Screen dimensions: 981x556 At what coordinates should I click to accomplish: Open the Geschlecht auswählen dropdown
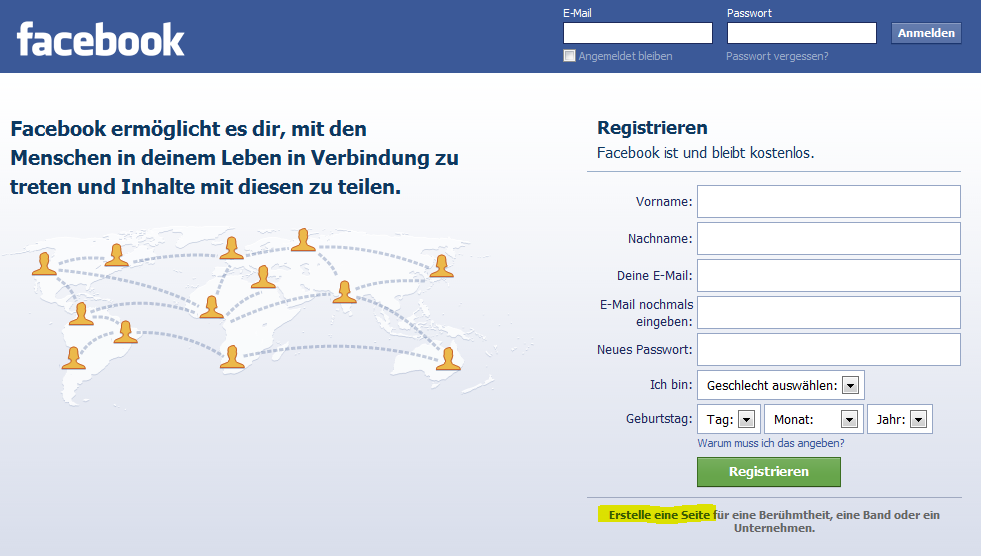pos(781,385)
